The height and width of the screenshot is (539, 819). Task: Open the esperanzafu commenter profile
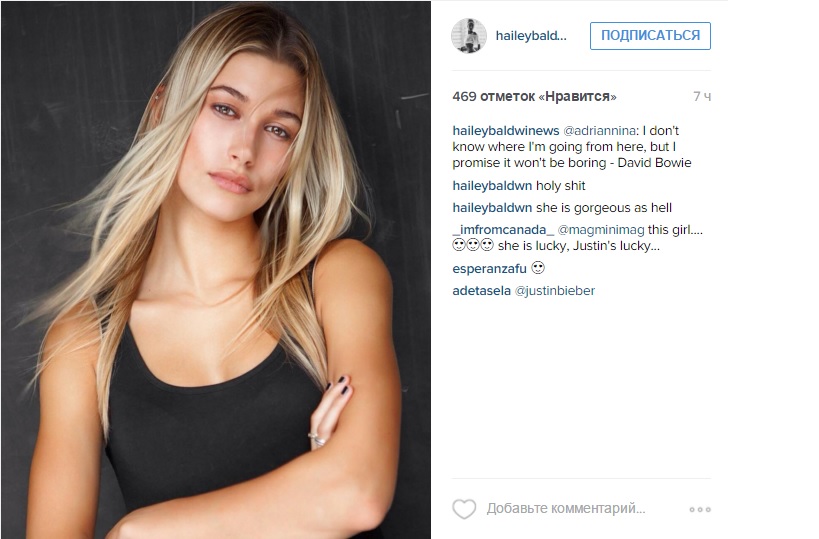pos(489,268)
